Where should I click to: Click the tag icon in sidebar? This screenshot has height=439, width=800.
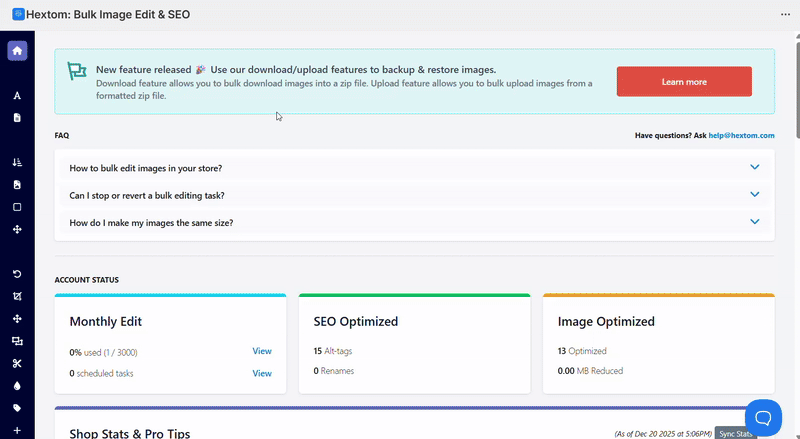[x=17, y=408]
